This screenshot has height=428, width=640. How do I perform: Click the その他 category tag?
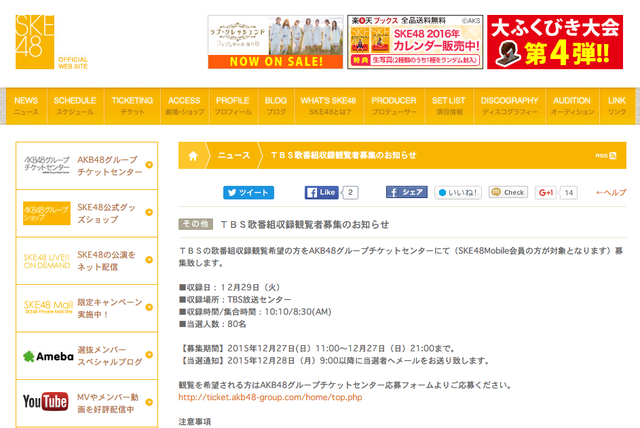click(x=196, y=224)
